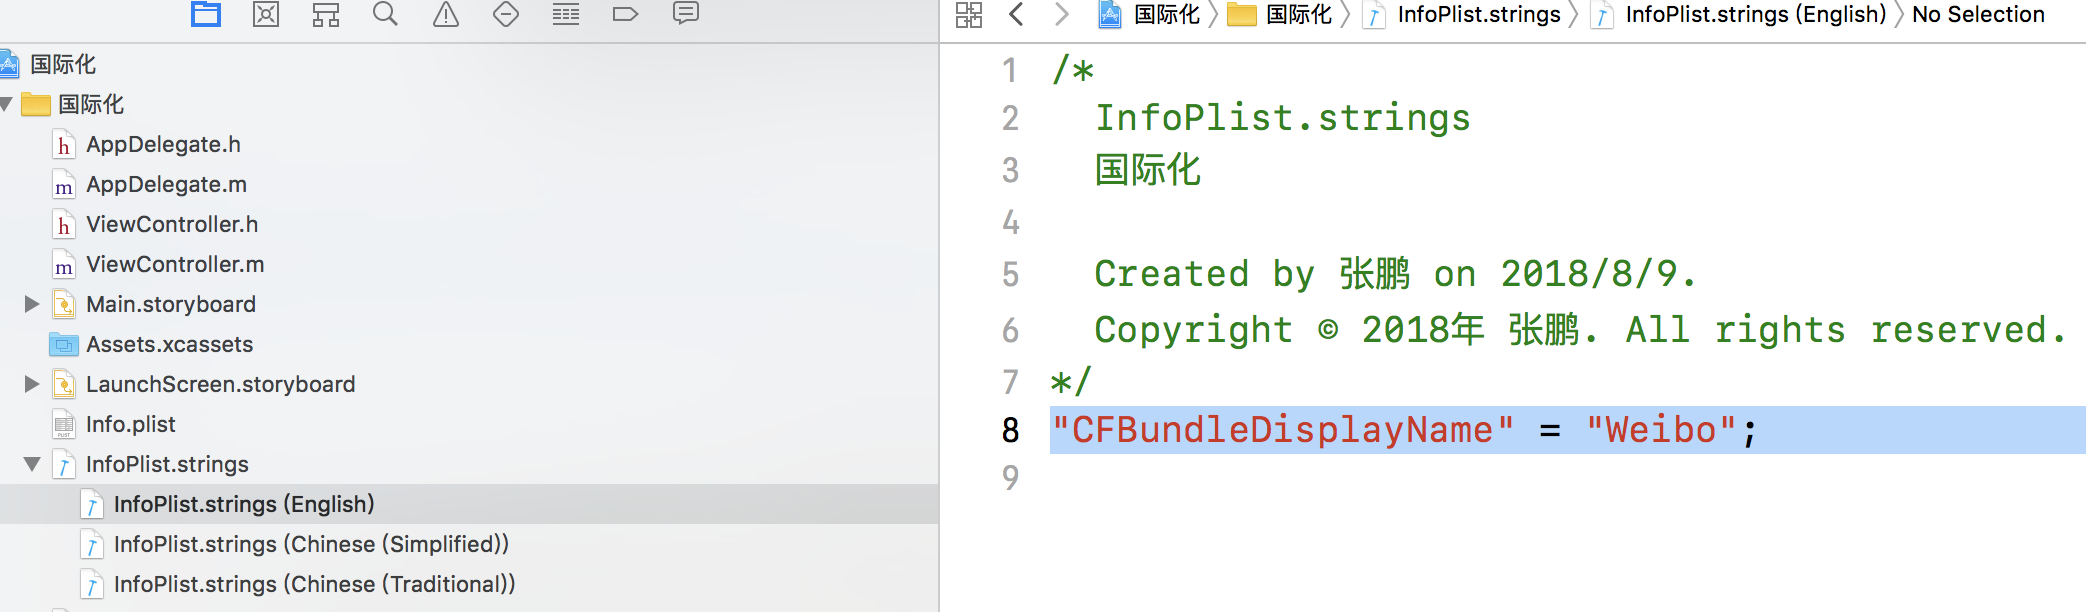Open the Debug navigator lines icon

coord(566,14)
